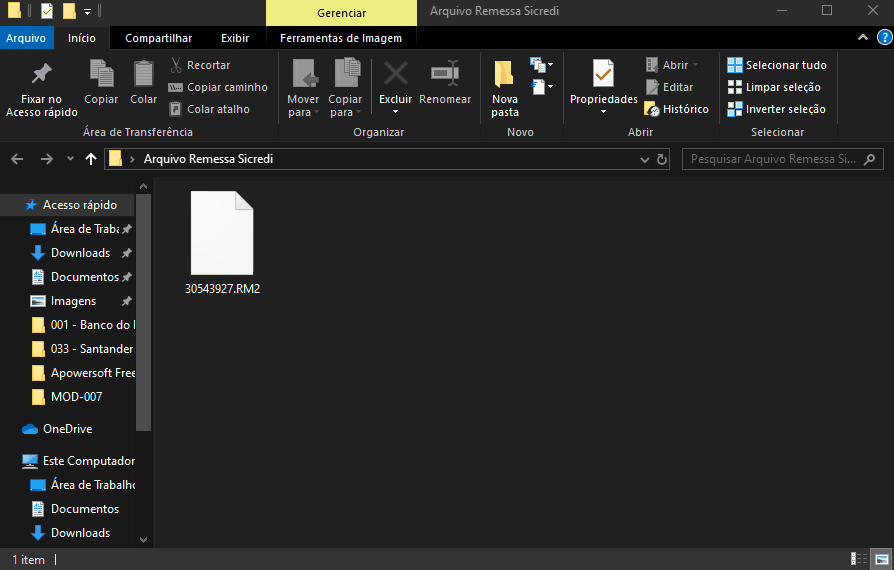The width and height of the screenshot is (894, 570).
Task: Open Quick Access Toolbar customize dropdown
Action: click(87, 11)
